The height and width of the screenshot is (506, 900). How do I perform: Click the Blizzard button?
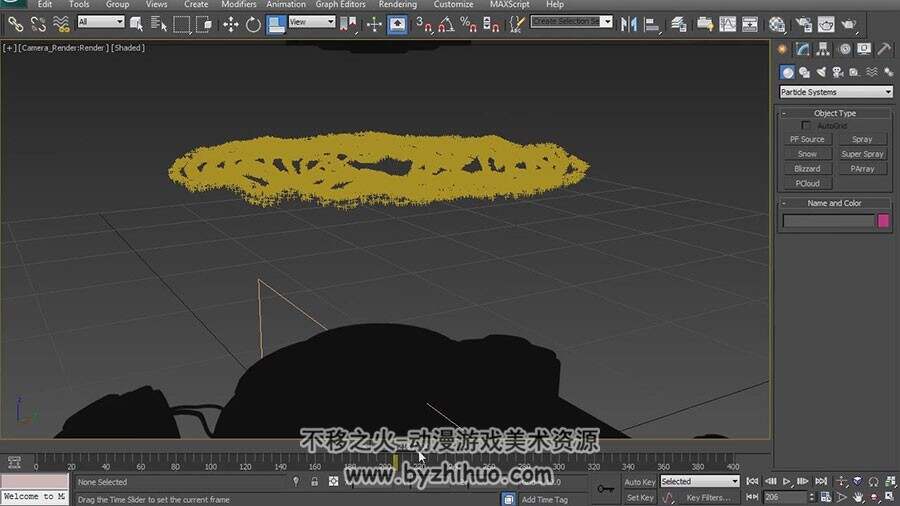(807, 169)
